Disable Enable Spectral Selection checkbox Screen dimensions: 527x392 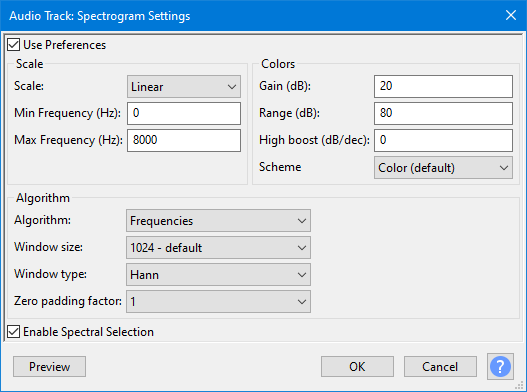[13, 332]
